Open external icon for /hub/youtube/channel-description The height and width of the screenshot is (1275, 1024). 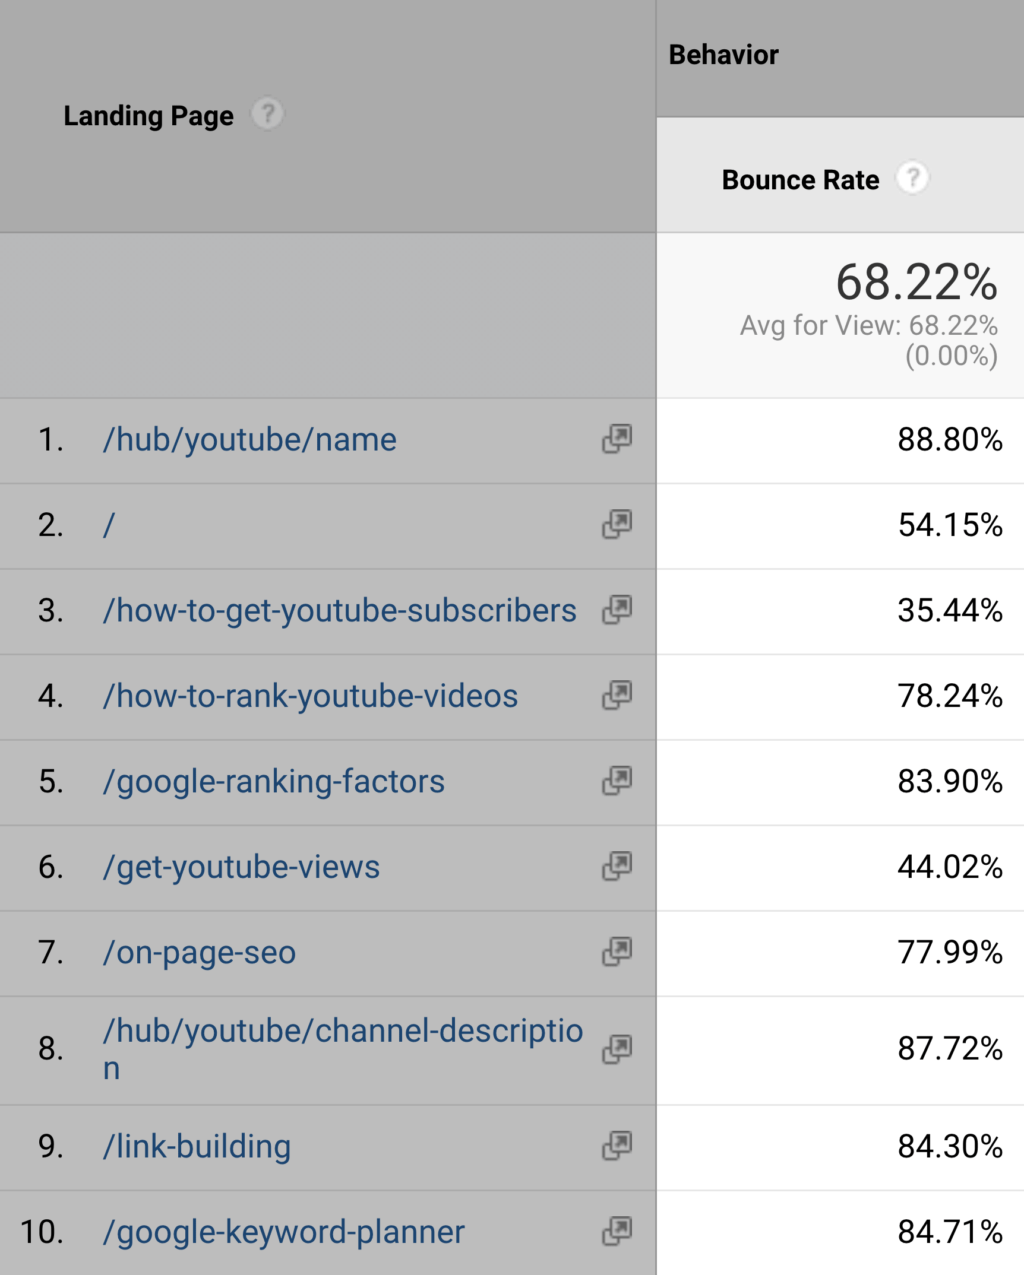click(x=617, y=1049)
